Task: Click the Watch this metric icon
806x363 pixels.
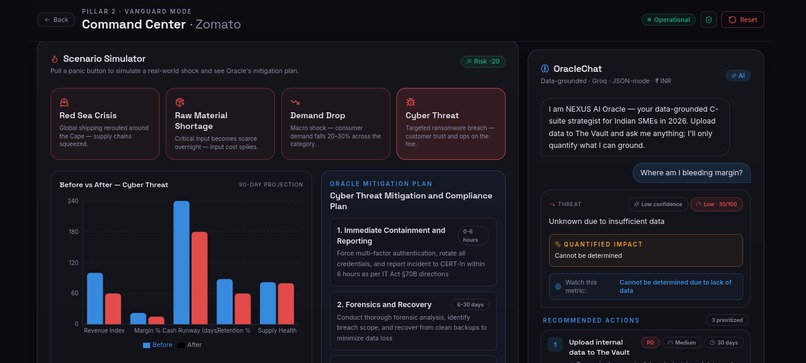Action: tap(558, 286)
